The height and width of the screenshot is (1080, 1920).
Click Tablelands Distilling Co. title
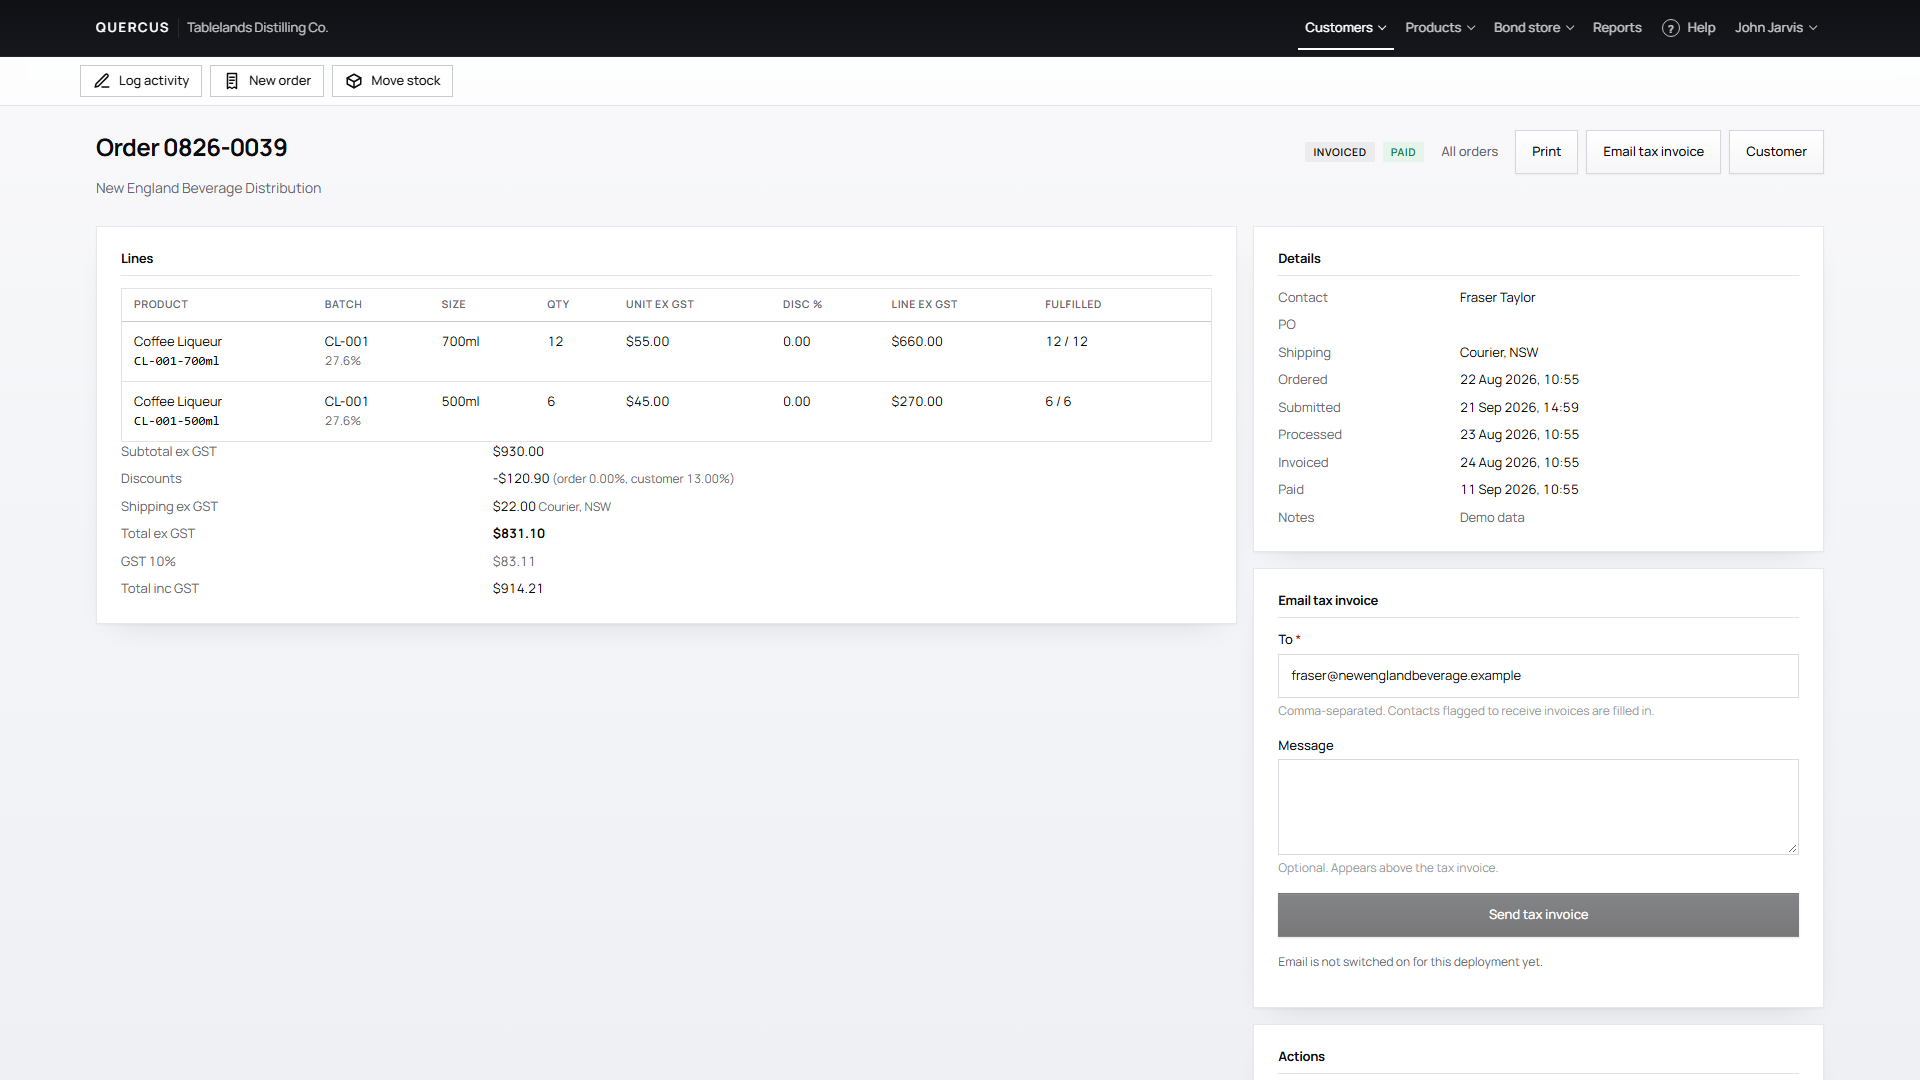point(257,28)
